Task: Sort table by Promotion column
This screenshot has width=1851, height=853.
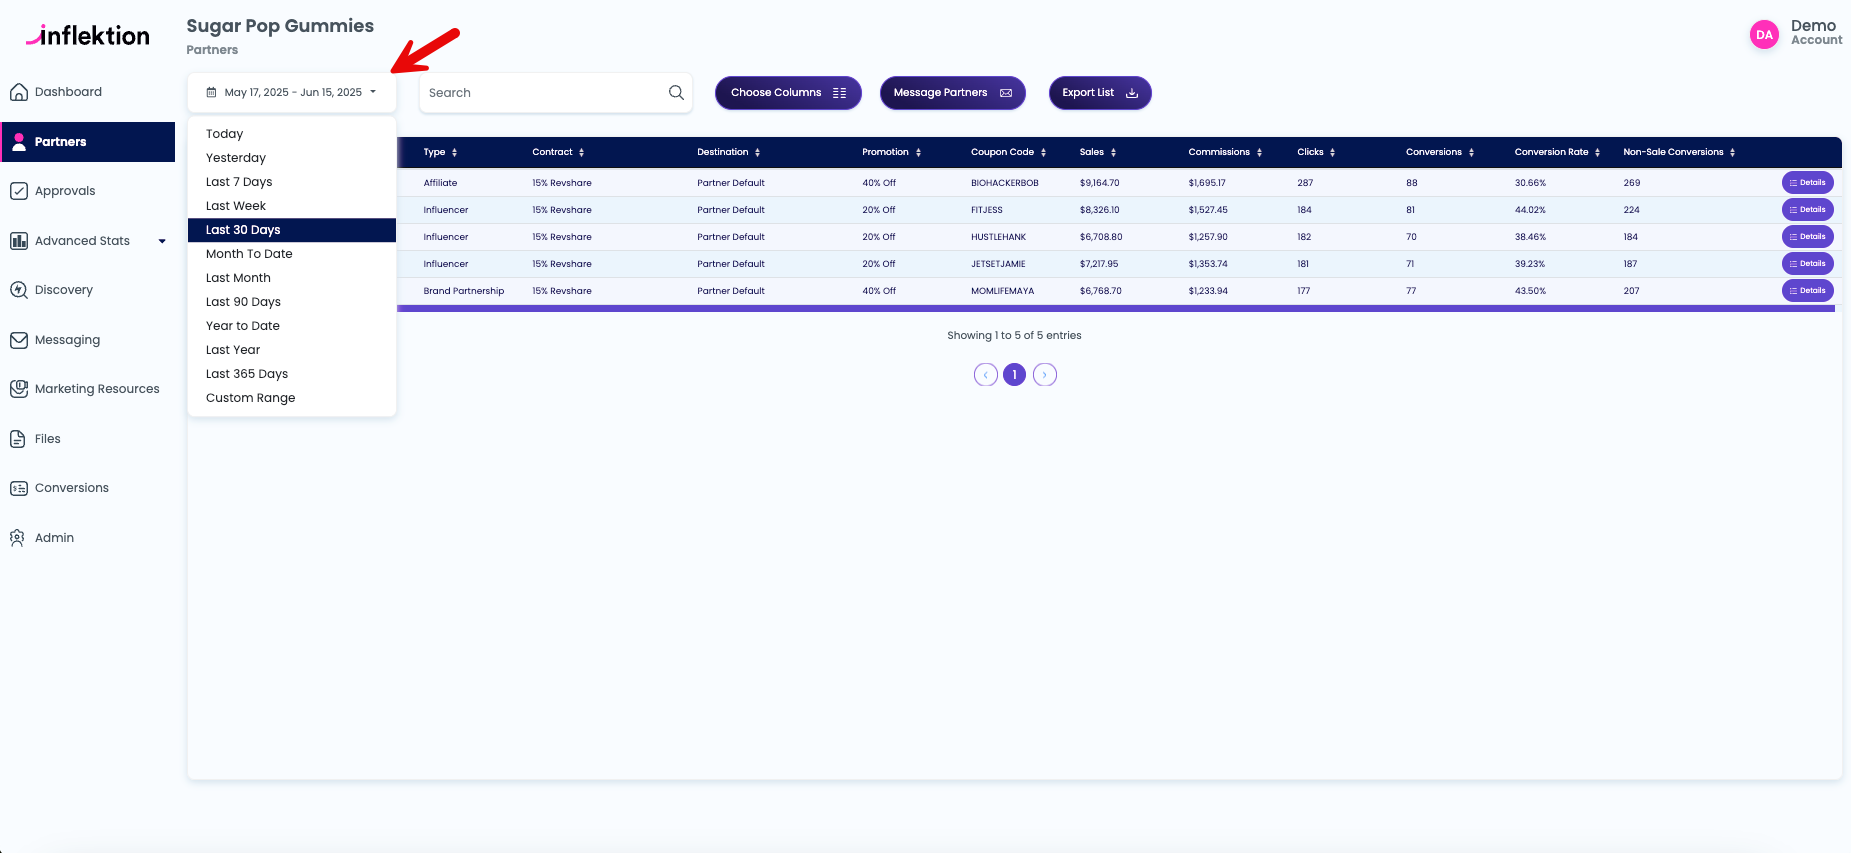Action: [x=892, y=152]
